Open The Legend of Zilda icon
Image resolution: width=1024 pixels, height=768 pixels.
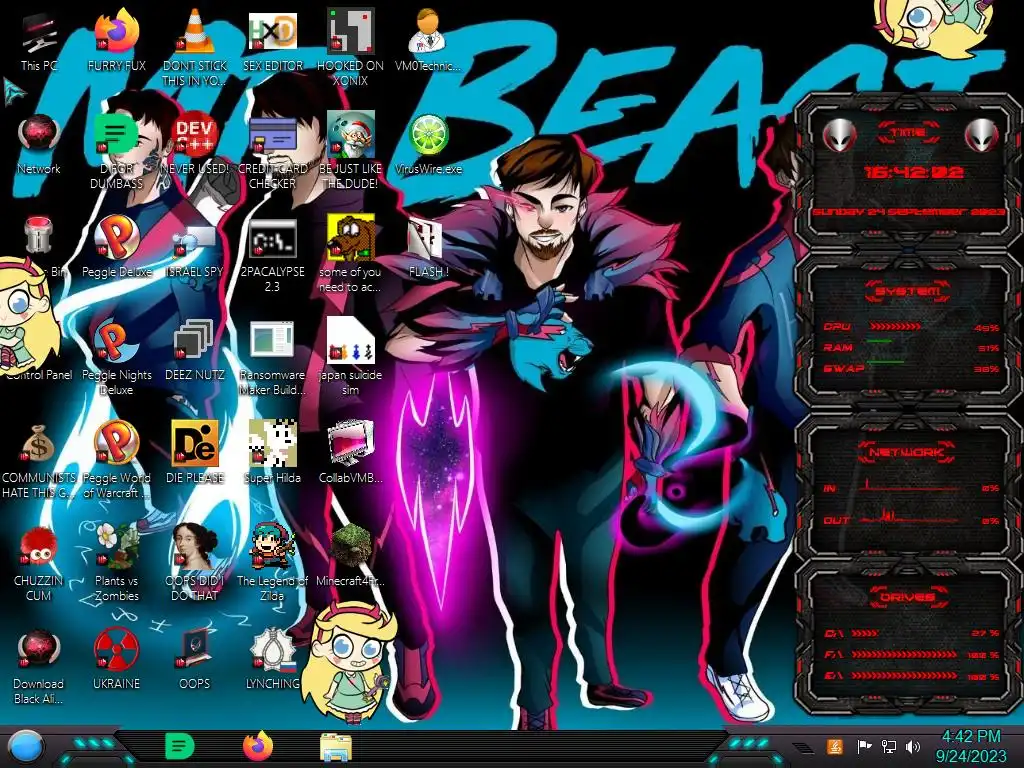coord(273,563)
